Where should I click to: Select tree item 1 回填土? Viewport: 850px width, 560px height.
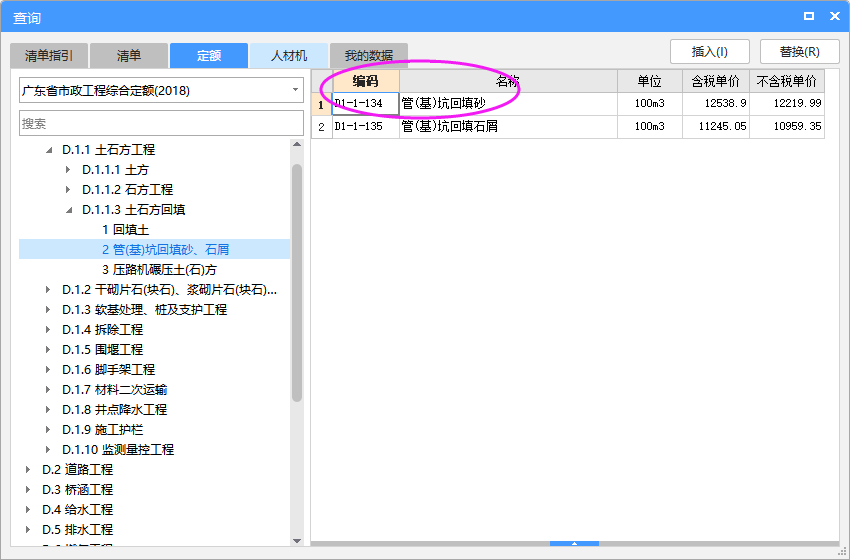(125, 230)
